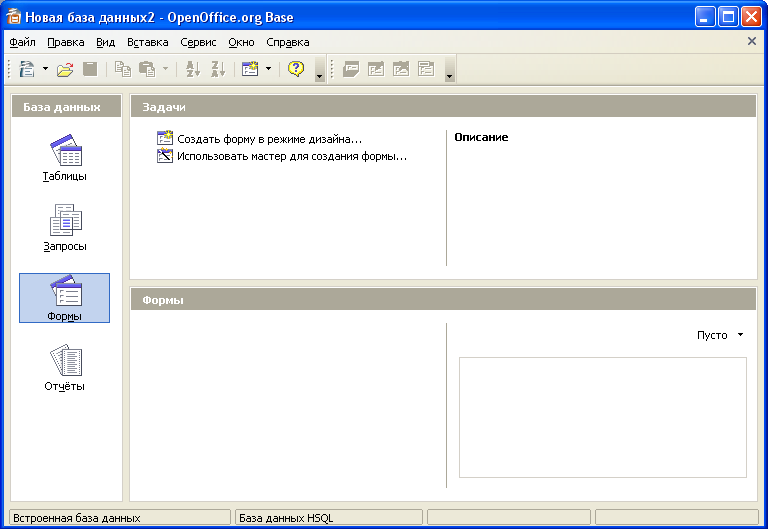The width and height of the screenshot is (768, 529).
Task: Click the Paste toolbar icon
Action: pos(147,69)
